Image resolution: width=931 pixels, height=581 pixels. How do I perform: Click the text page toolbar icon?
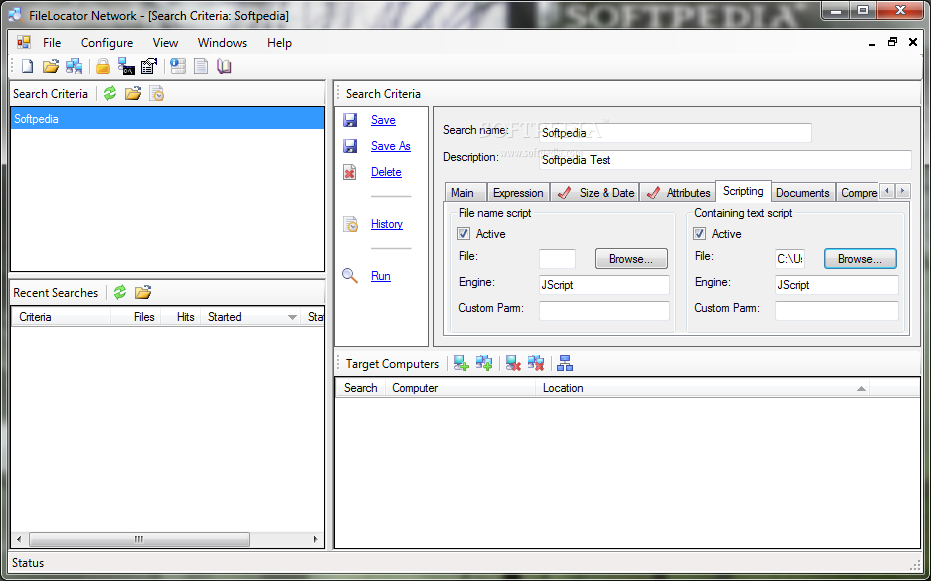pos(201,66)
